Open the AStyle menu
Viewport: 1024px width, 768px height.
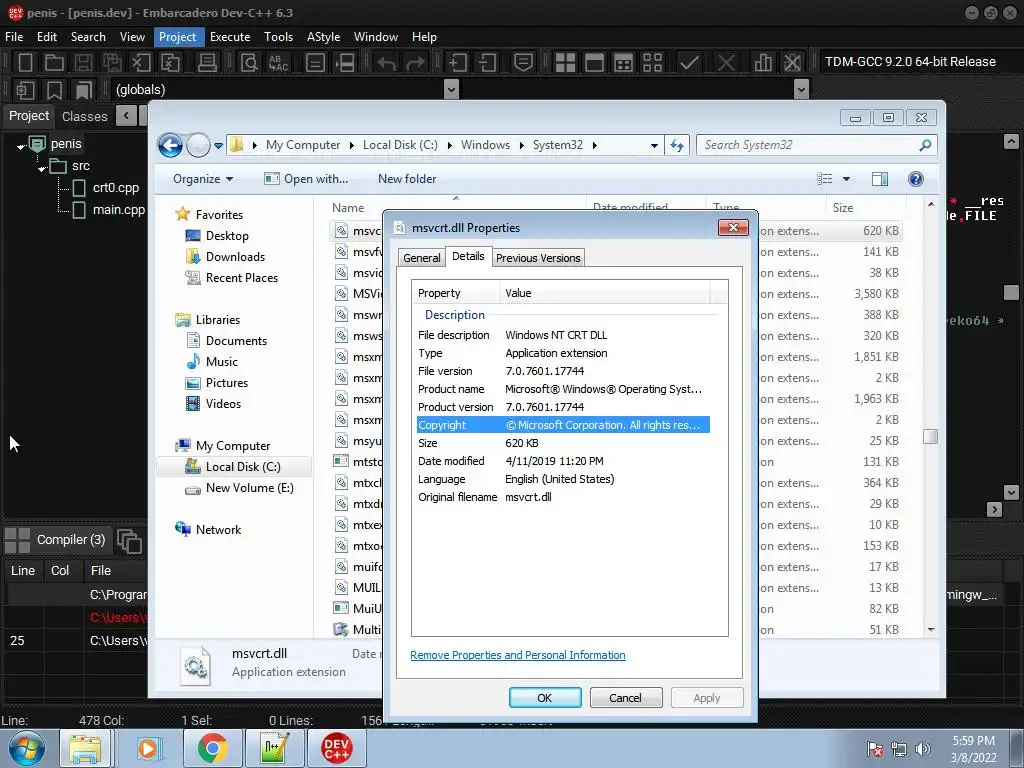pyautogui.click(x=323, y=37)
